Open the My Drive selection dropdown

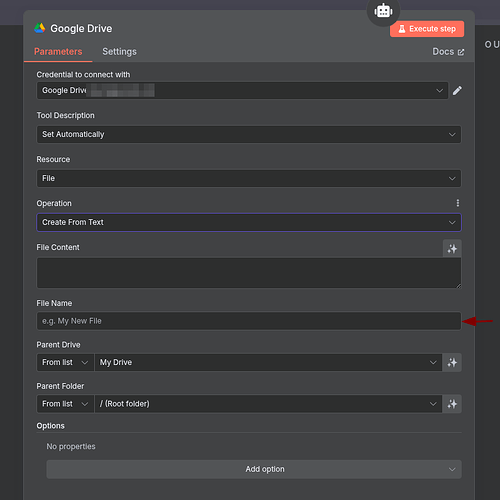click(268, 362)
